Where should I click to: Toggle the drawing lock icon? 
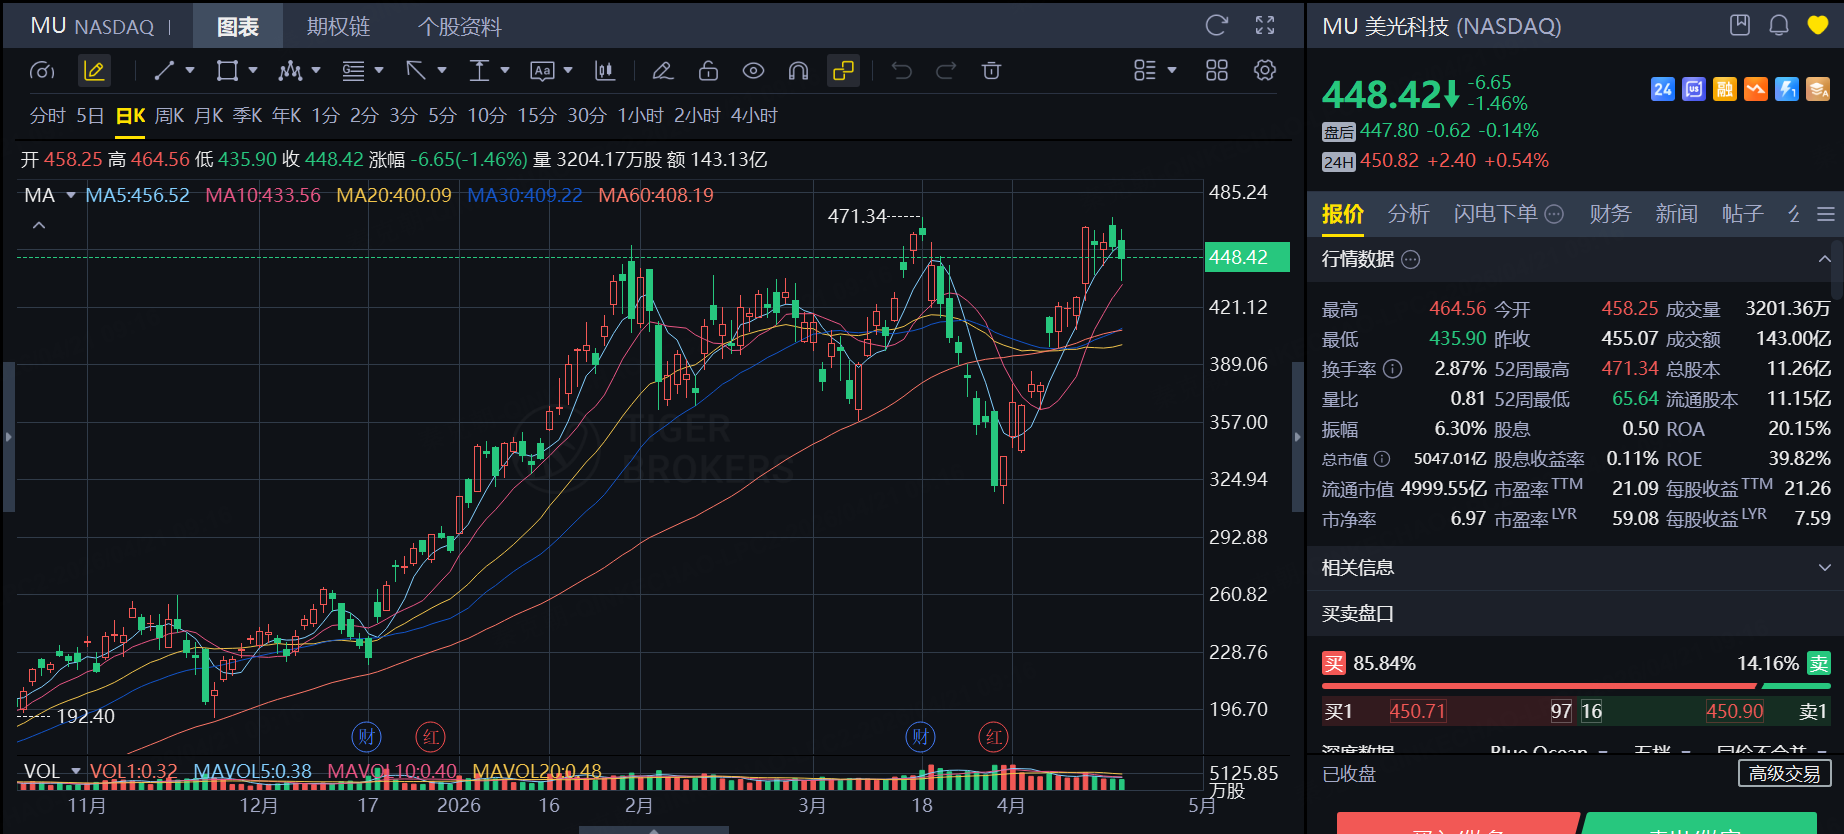[x=708, y=71]
